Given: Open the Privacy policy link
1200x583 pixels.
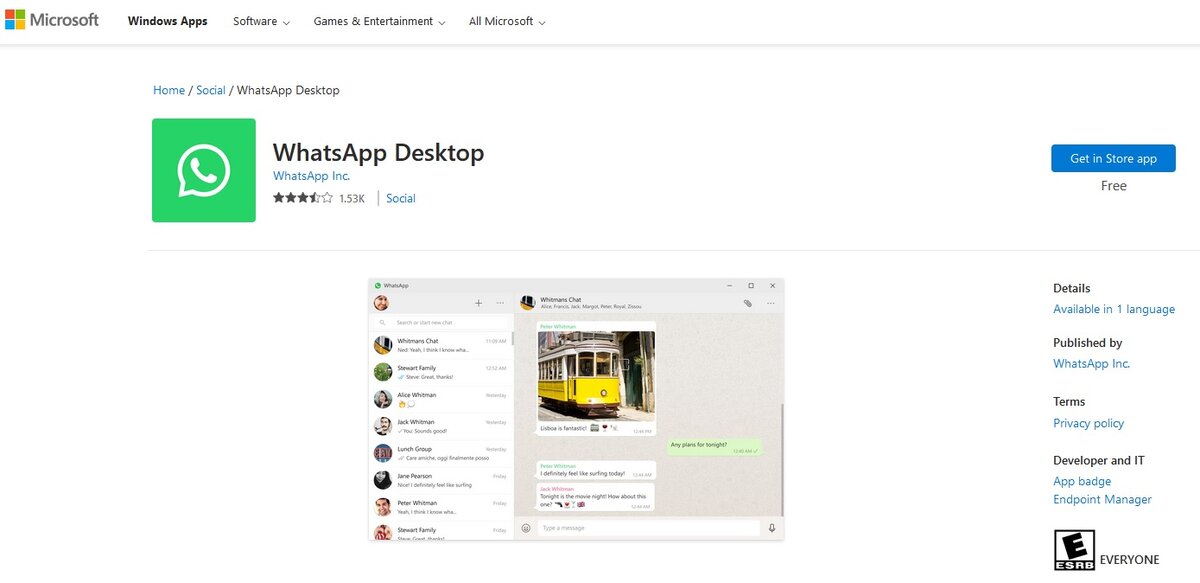Looking at the screenshot, I should [x=1089, y=423].
